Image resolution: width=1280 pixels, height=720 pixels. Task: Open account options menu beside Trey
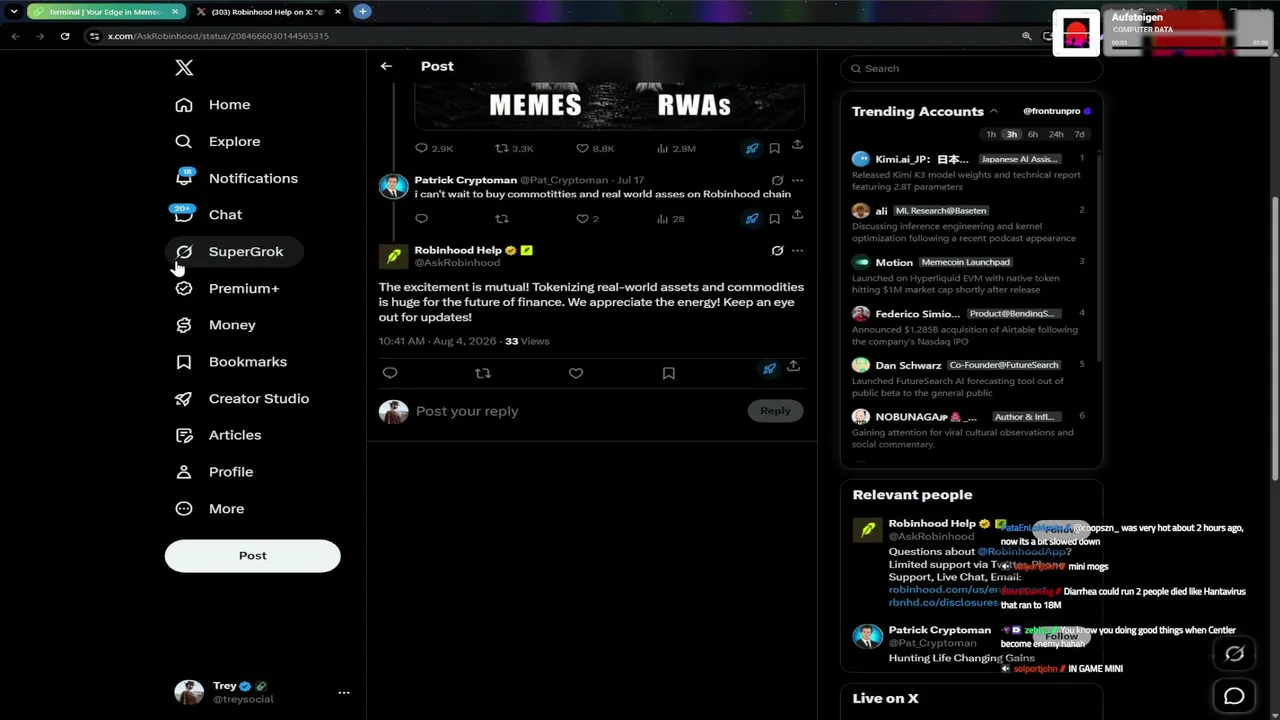[x=344, y=692]
